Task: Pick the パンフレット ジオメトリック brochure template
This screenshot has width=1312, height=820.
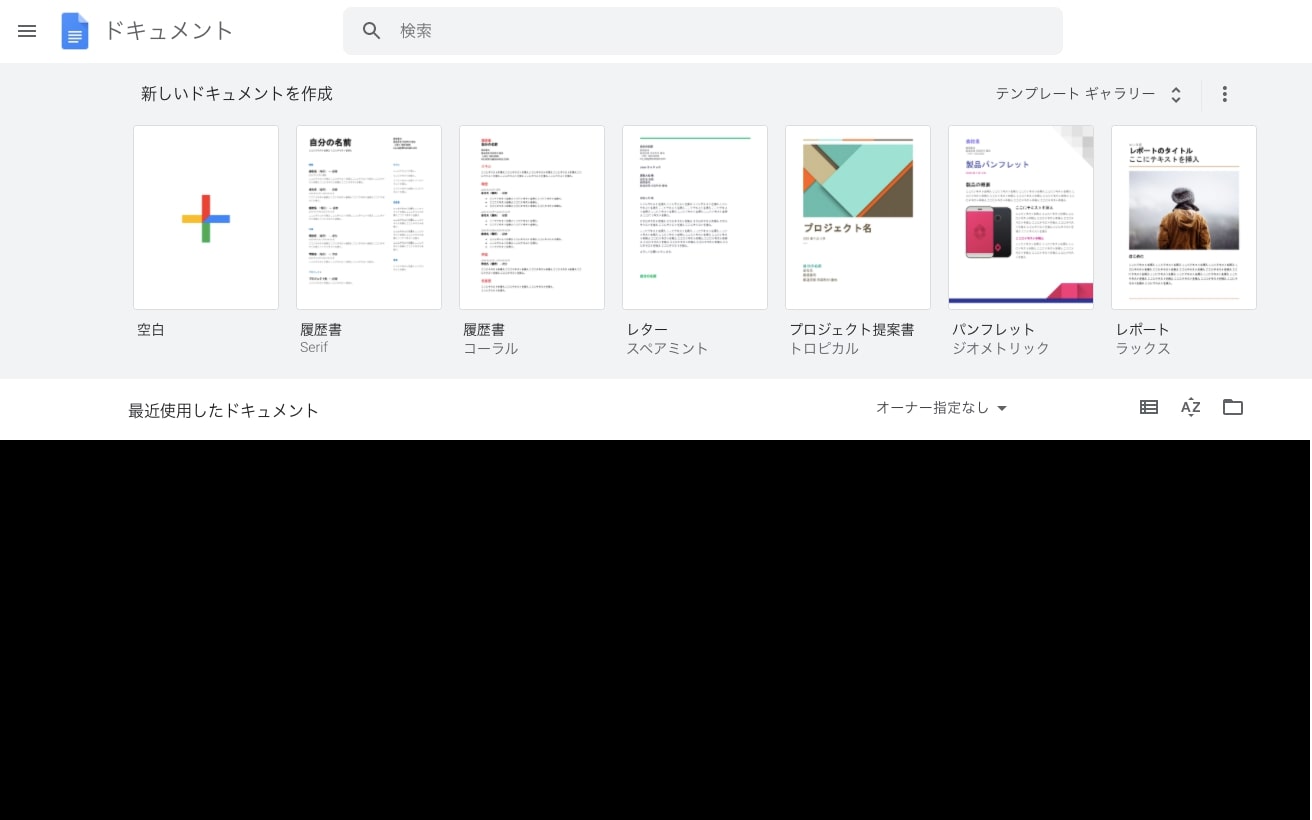Action: coord(1021,217)
